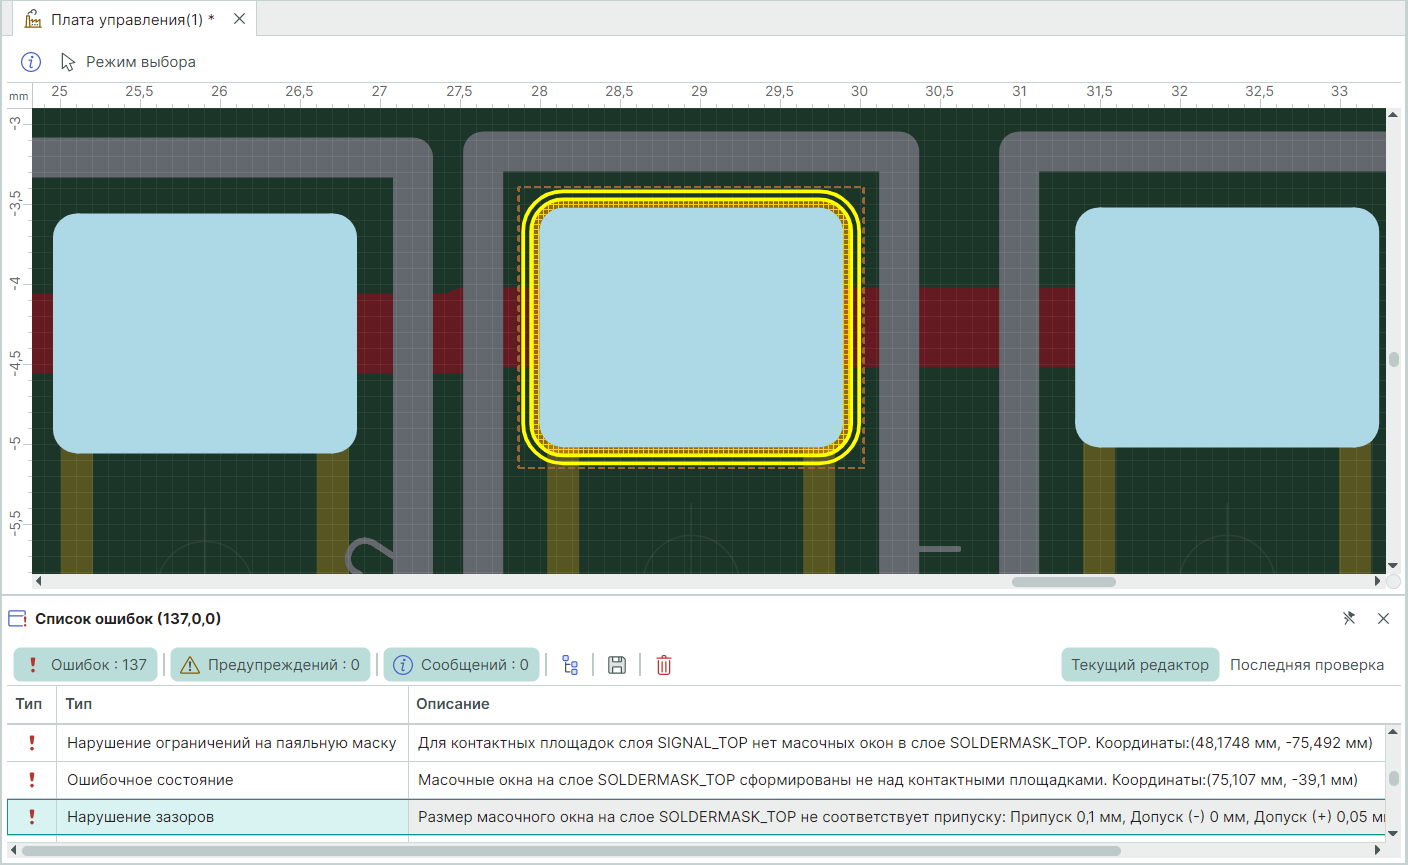Pin the error list panel

1349,619
